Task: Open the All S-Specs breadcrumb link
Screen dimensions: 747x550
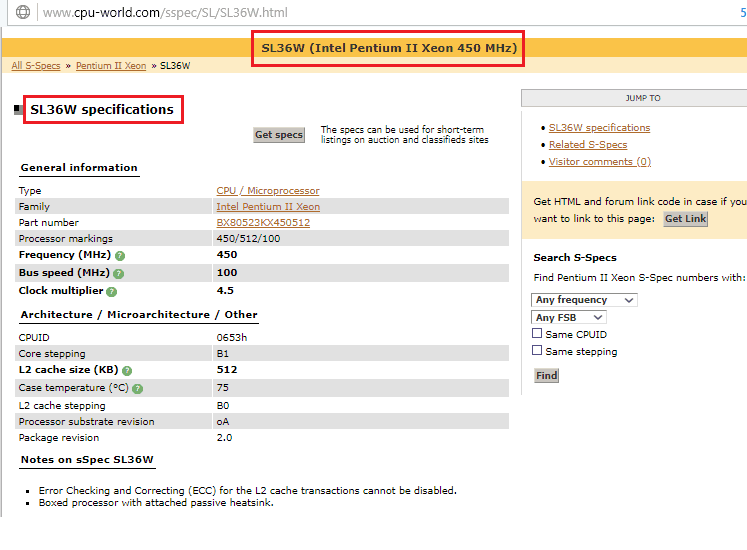Action: click(x=36, y=66)
